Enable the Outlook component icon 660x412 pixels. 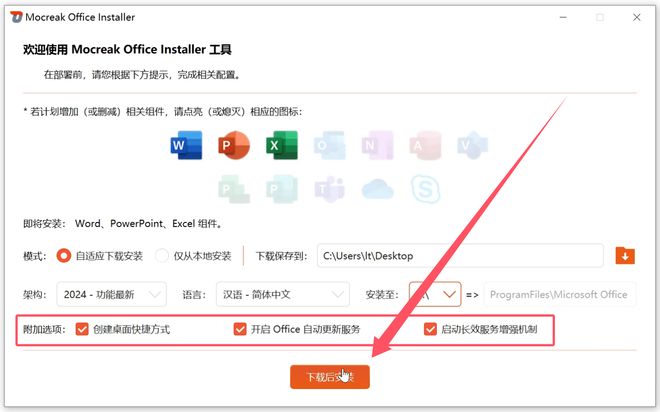coord(330,145)
